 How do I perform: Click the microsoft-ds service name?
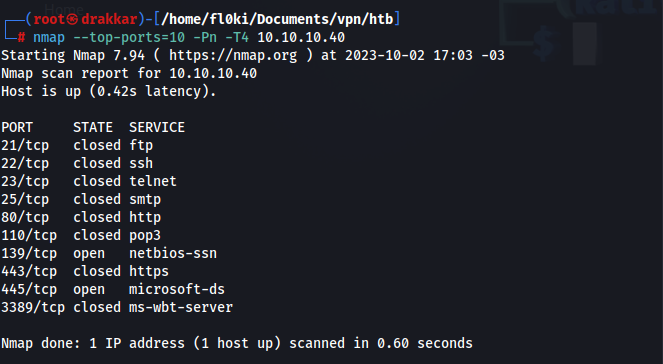[177, 289]
